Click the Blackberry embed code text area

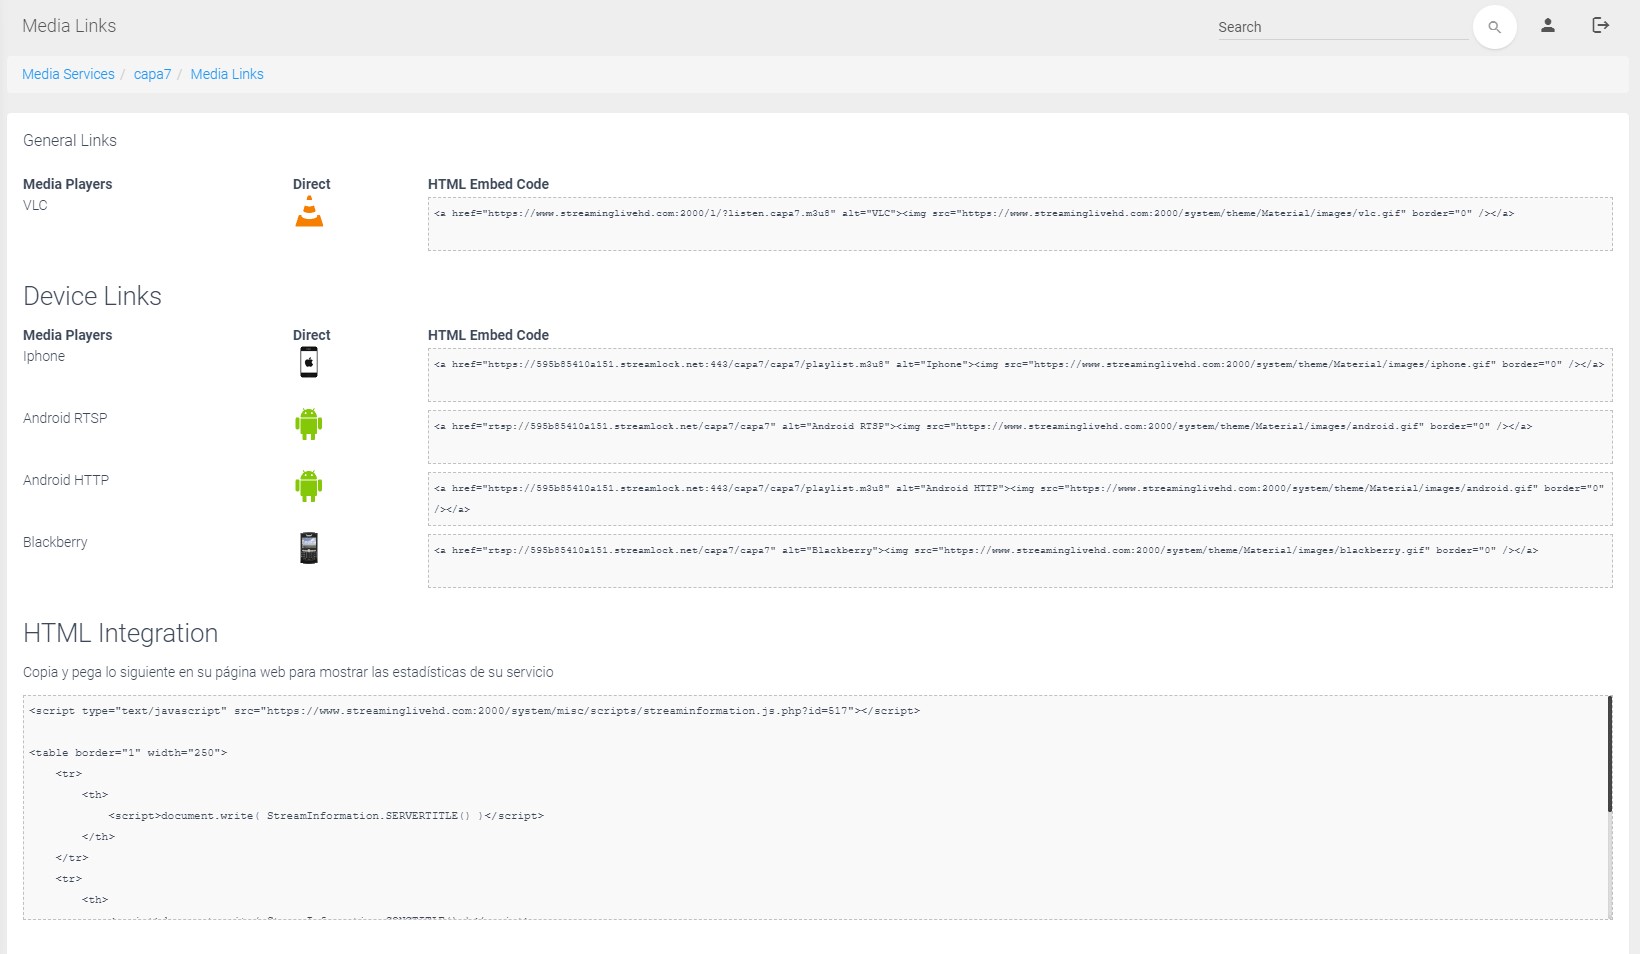click(x=1019, y=561)
